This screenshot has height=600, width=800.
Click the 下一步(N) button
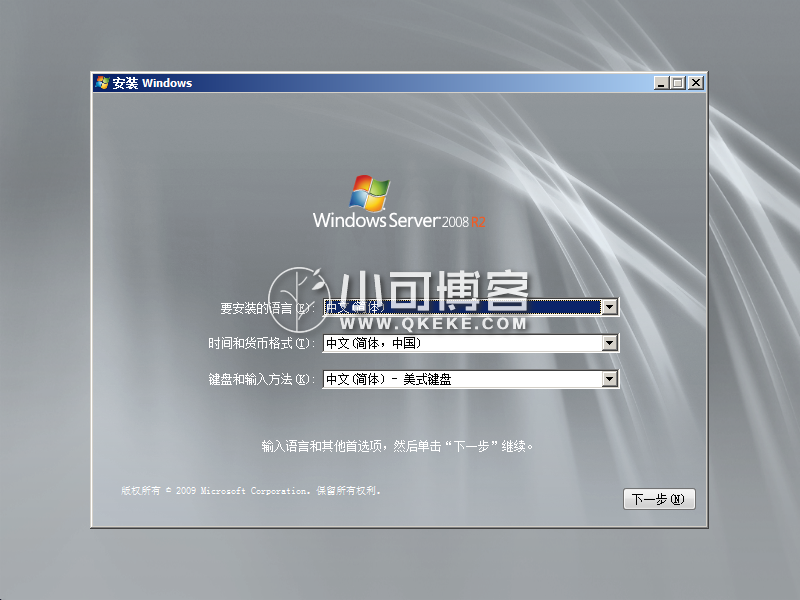click(x=659, y=499)
